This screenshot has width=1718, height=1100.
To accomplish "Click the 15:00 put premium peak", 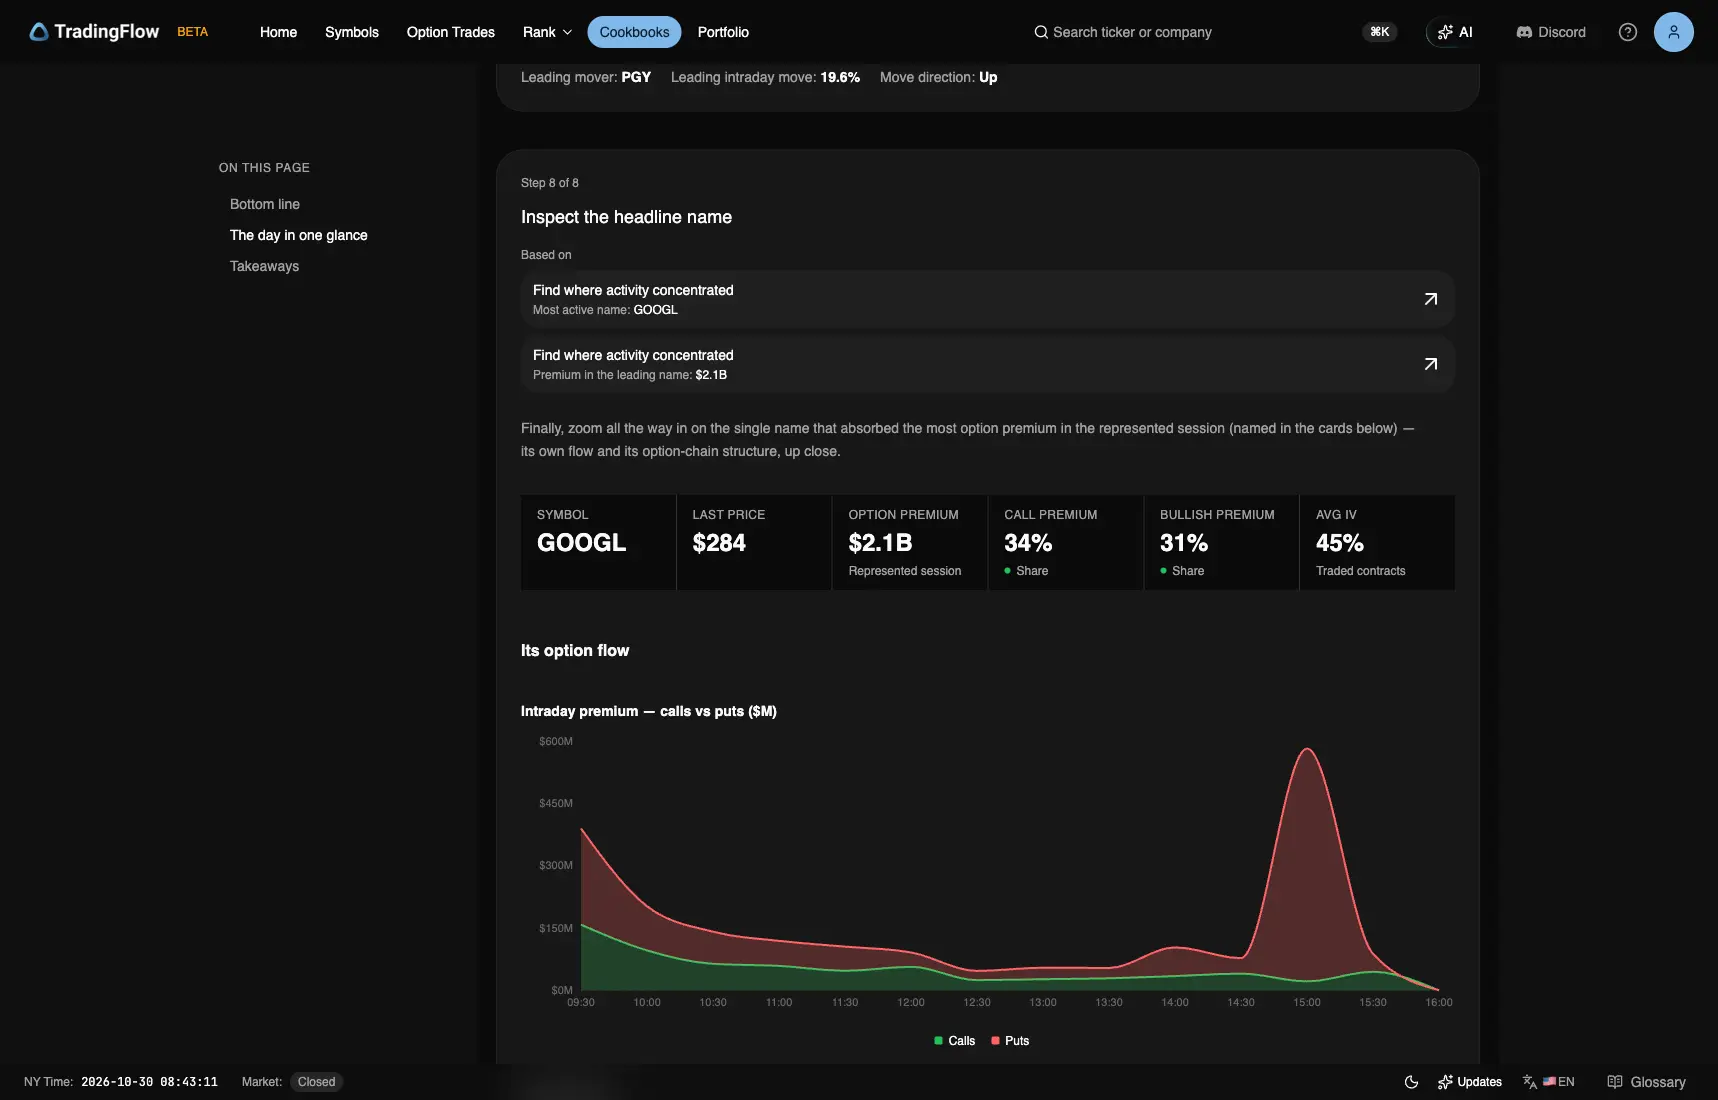I will [x=1307, y=749].
